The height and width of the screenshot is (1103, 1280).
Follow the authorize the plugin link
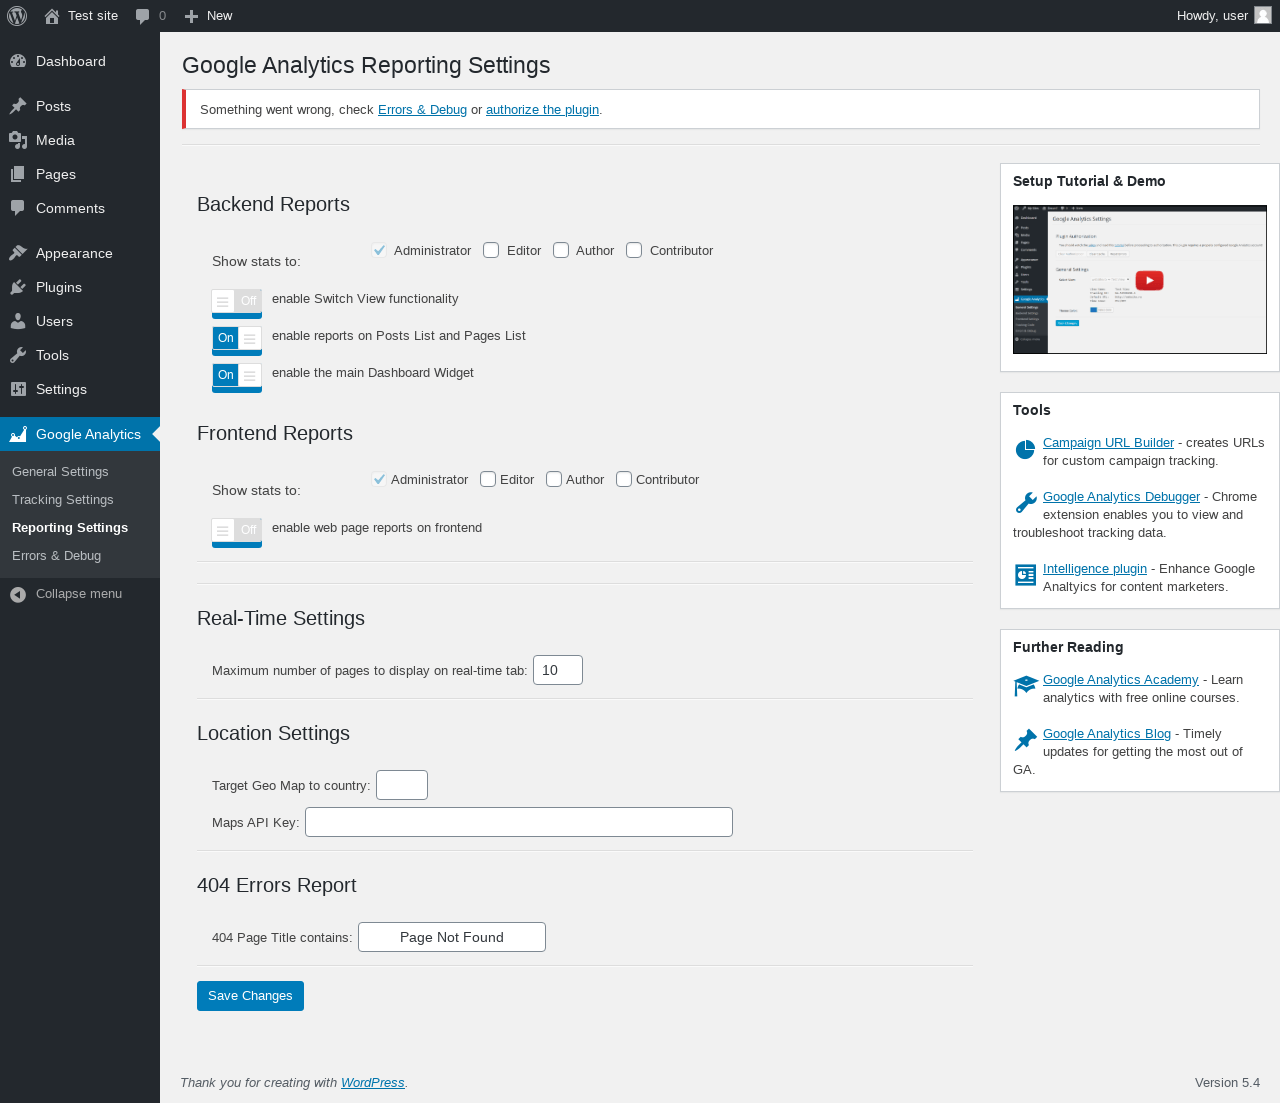tap(542, 110)
